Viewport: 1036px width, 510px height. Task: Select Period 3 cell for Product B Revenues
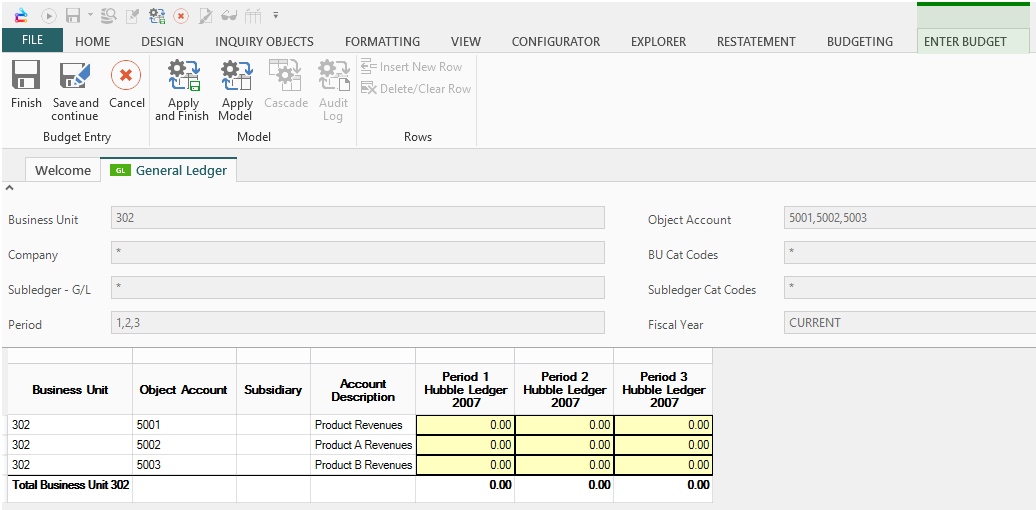pos(663,465)
